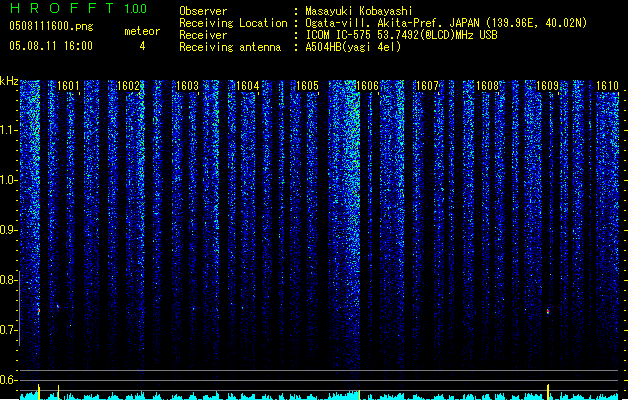Select the filename 0508111600.png
Screen dimensions: 629x400
51,27
